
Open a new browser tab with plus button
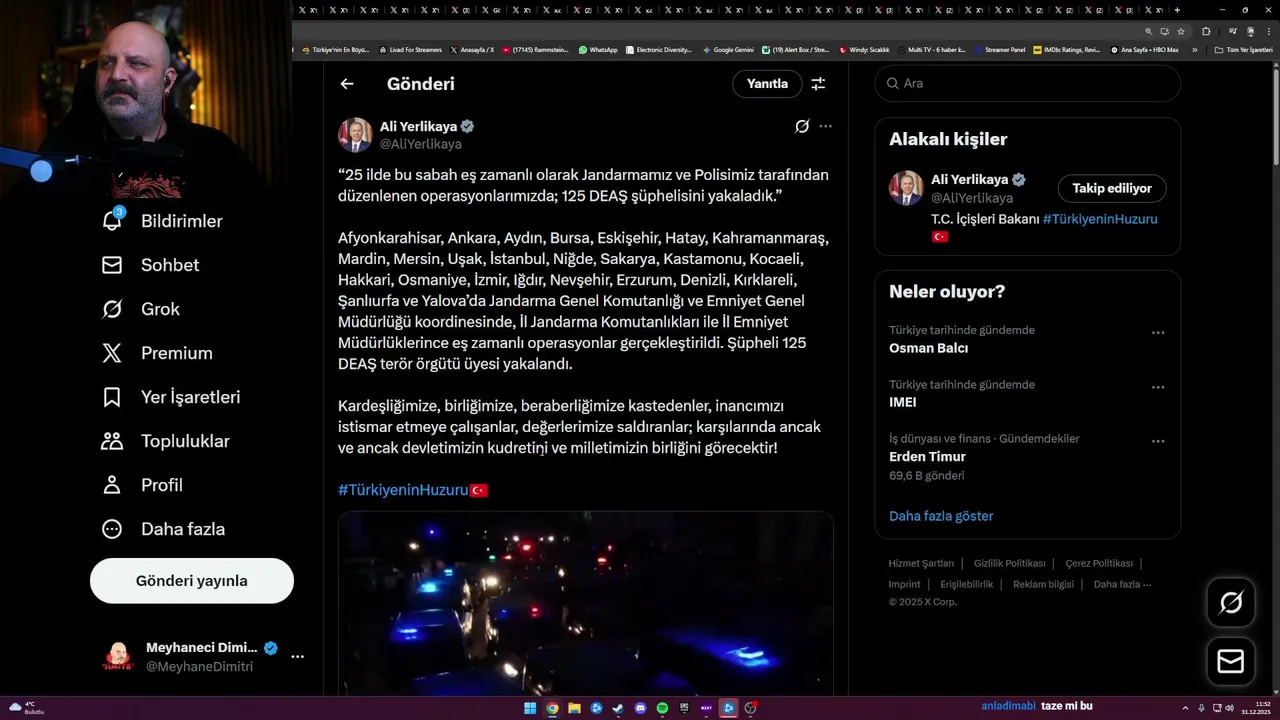point(1179,9)
